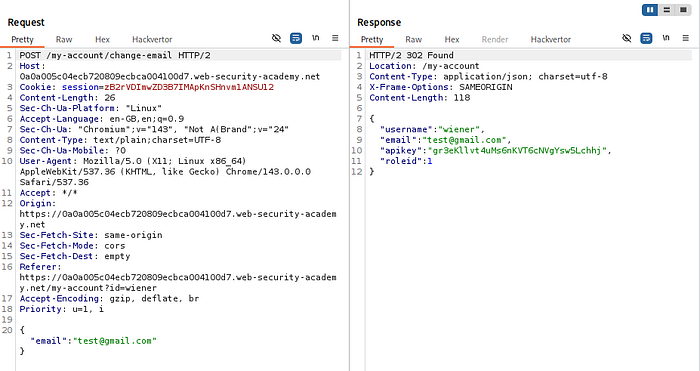700x371 pixels.
Task: Click the X-Frame-Options: SAMEORIGIN header
Action: click(441, 87)
